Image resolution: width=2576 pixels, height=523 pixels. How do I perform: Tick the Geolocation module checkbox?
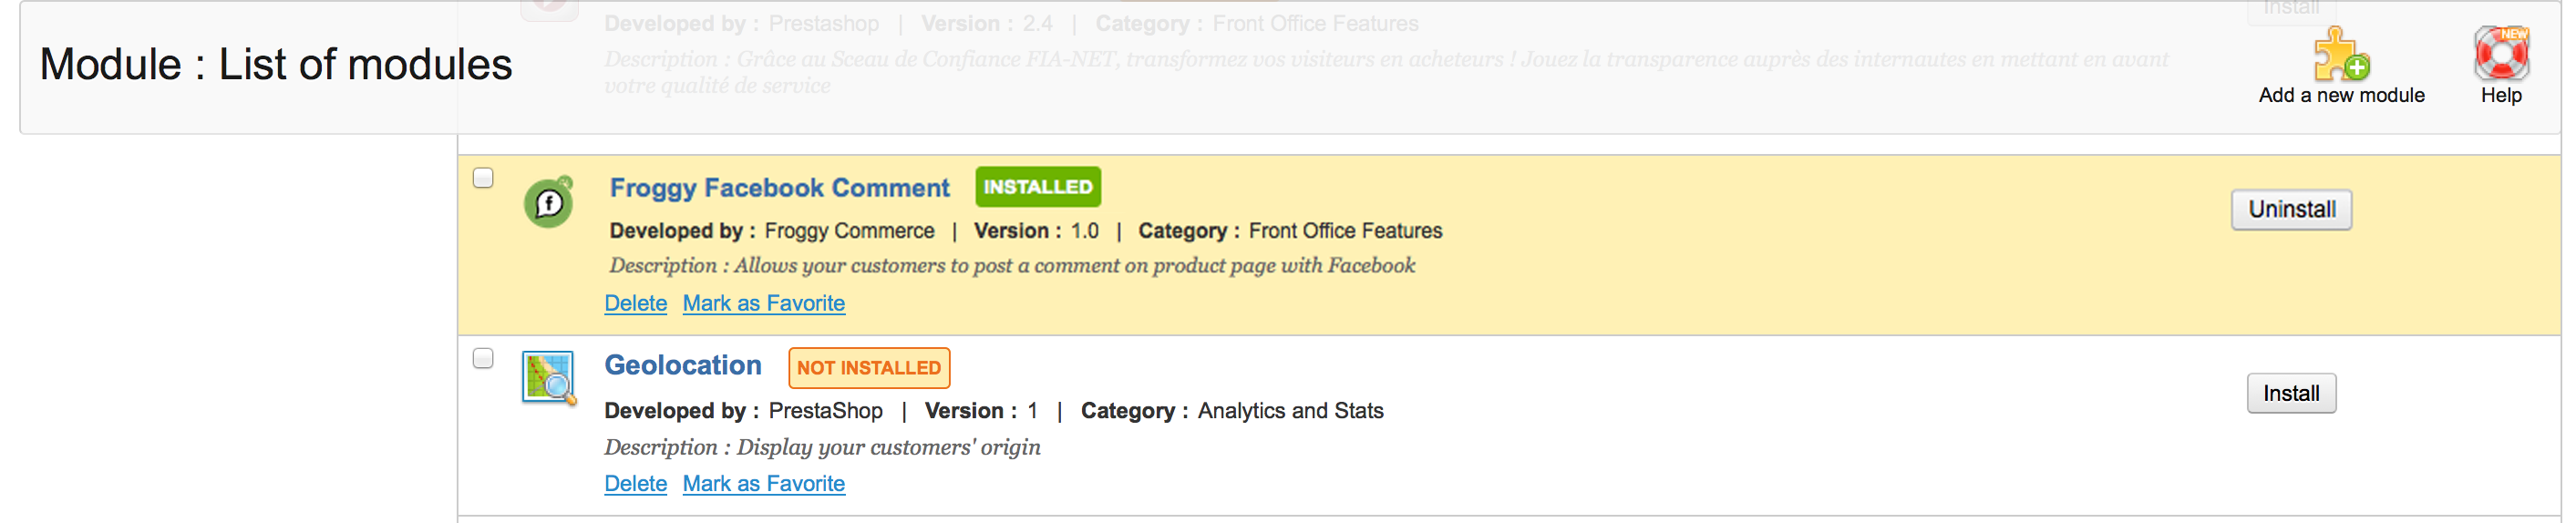(x=483, y=358)
